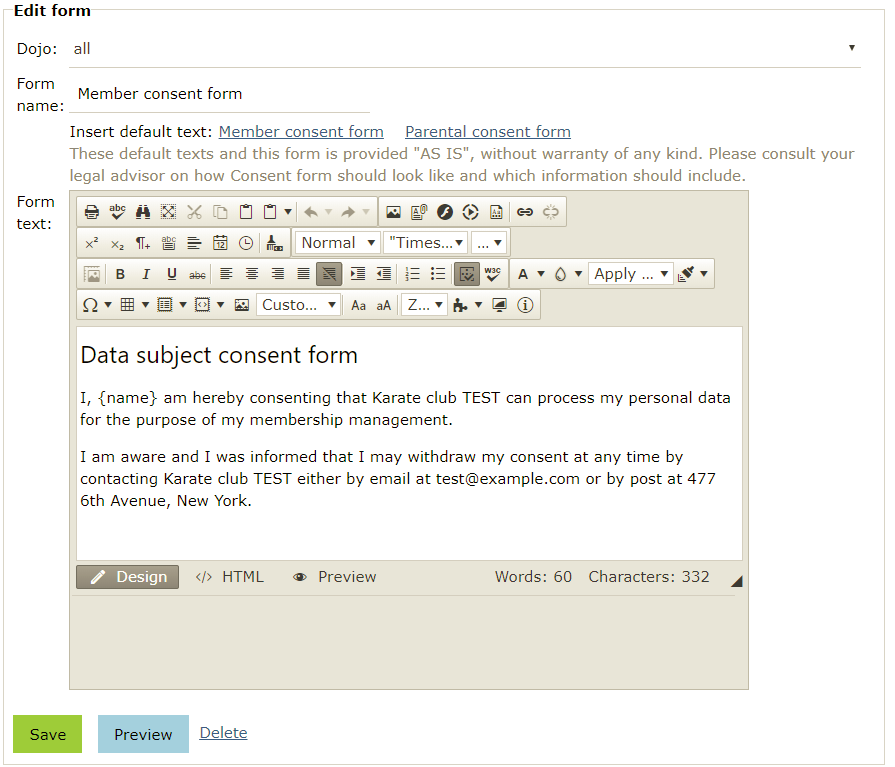895x767 pixels.
Task: Switch to the editor Preview tab
Action: [x=335, y=577]
